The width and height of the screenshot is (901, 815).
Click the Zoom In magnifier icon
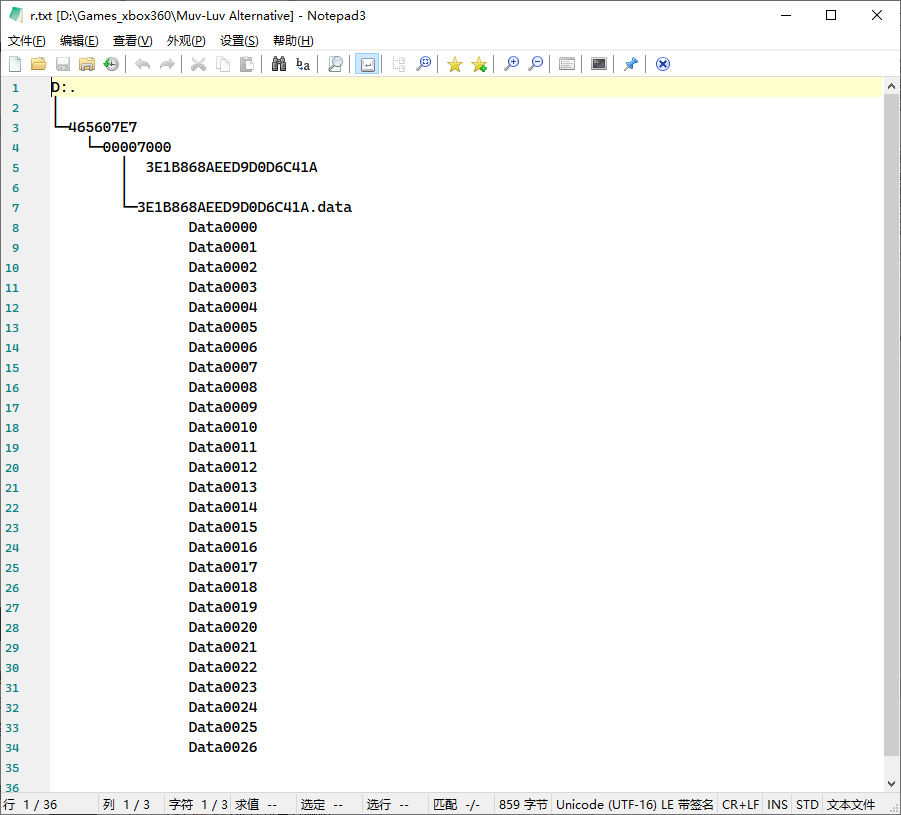(511, 64)
